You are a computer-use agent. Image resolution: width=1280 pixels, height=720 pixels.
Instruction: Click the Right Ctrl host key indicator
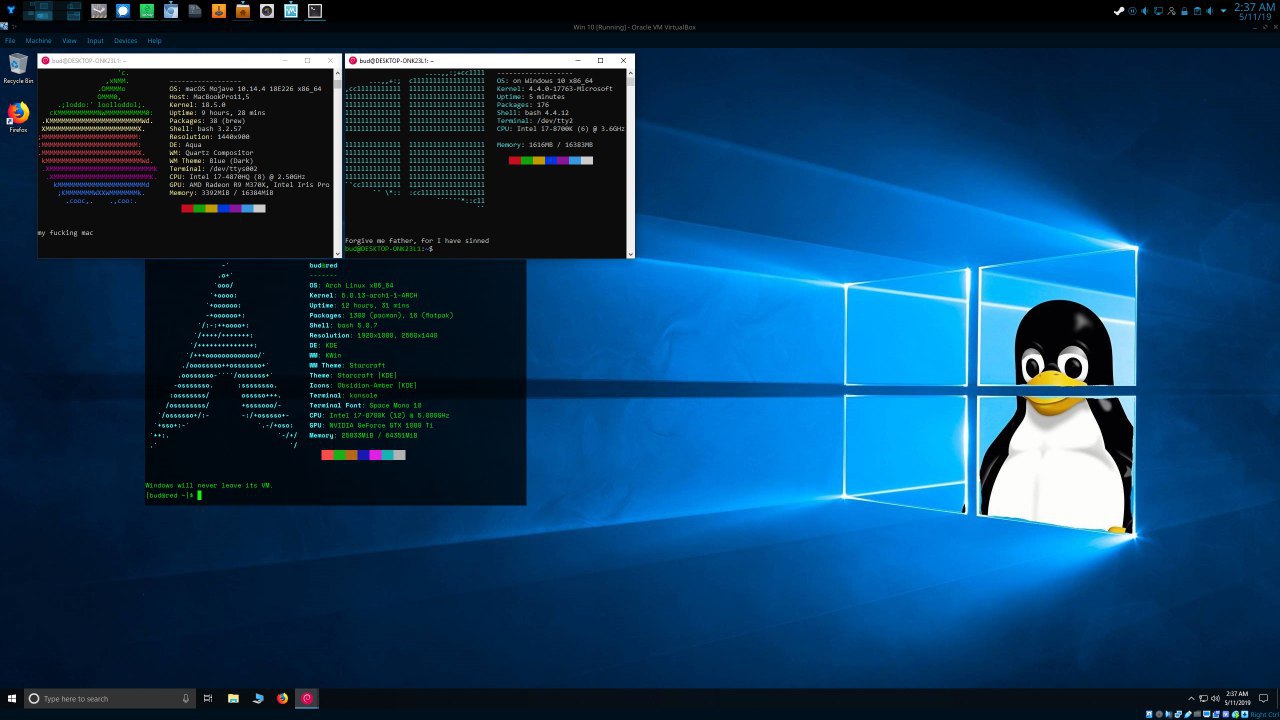(x=1264, y=714)
